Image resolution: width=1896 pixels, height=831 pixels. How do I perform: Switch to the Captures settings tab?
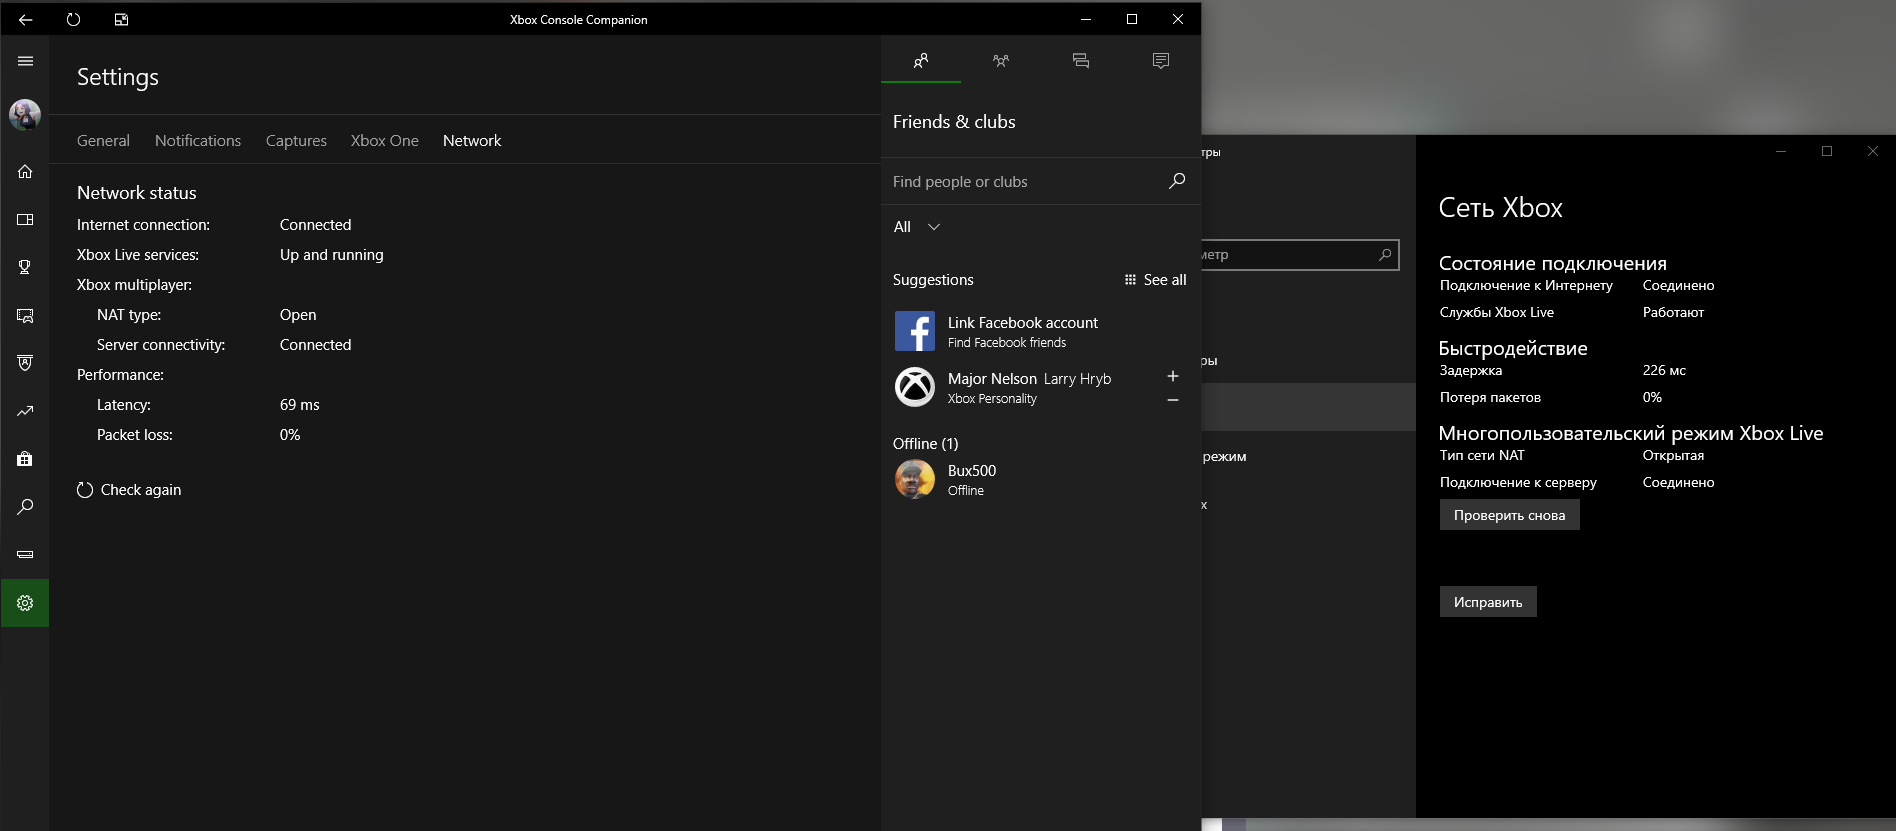coord(296,141)
